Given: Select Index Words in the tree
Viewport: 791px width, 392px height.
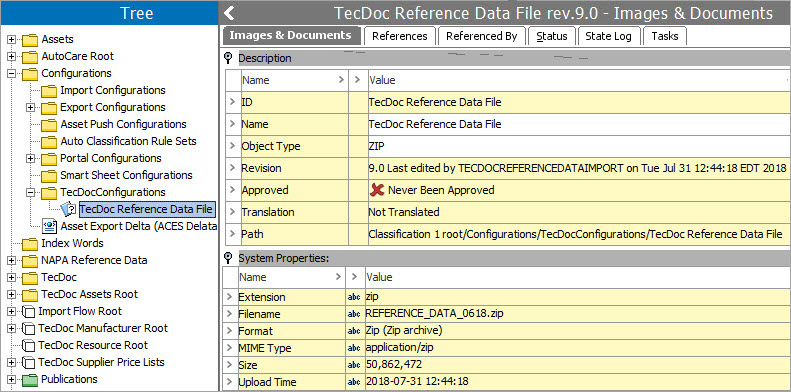Looking at the screenshot, I should pyautogui.click(x=72, y=243).
